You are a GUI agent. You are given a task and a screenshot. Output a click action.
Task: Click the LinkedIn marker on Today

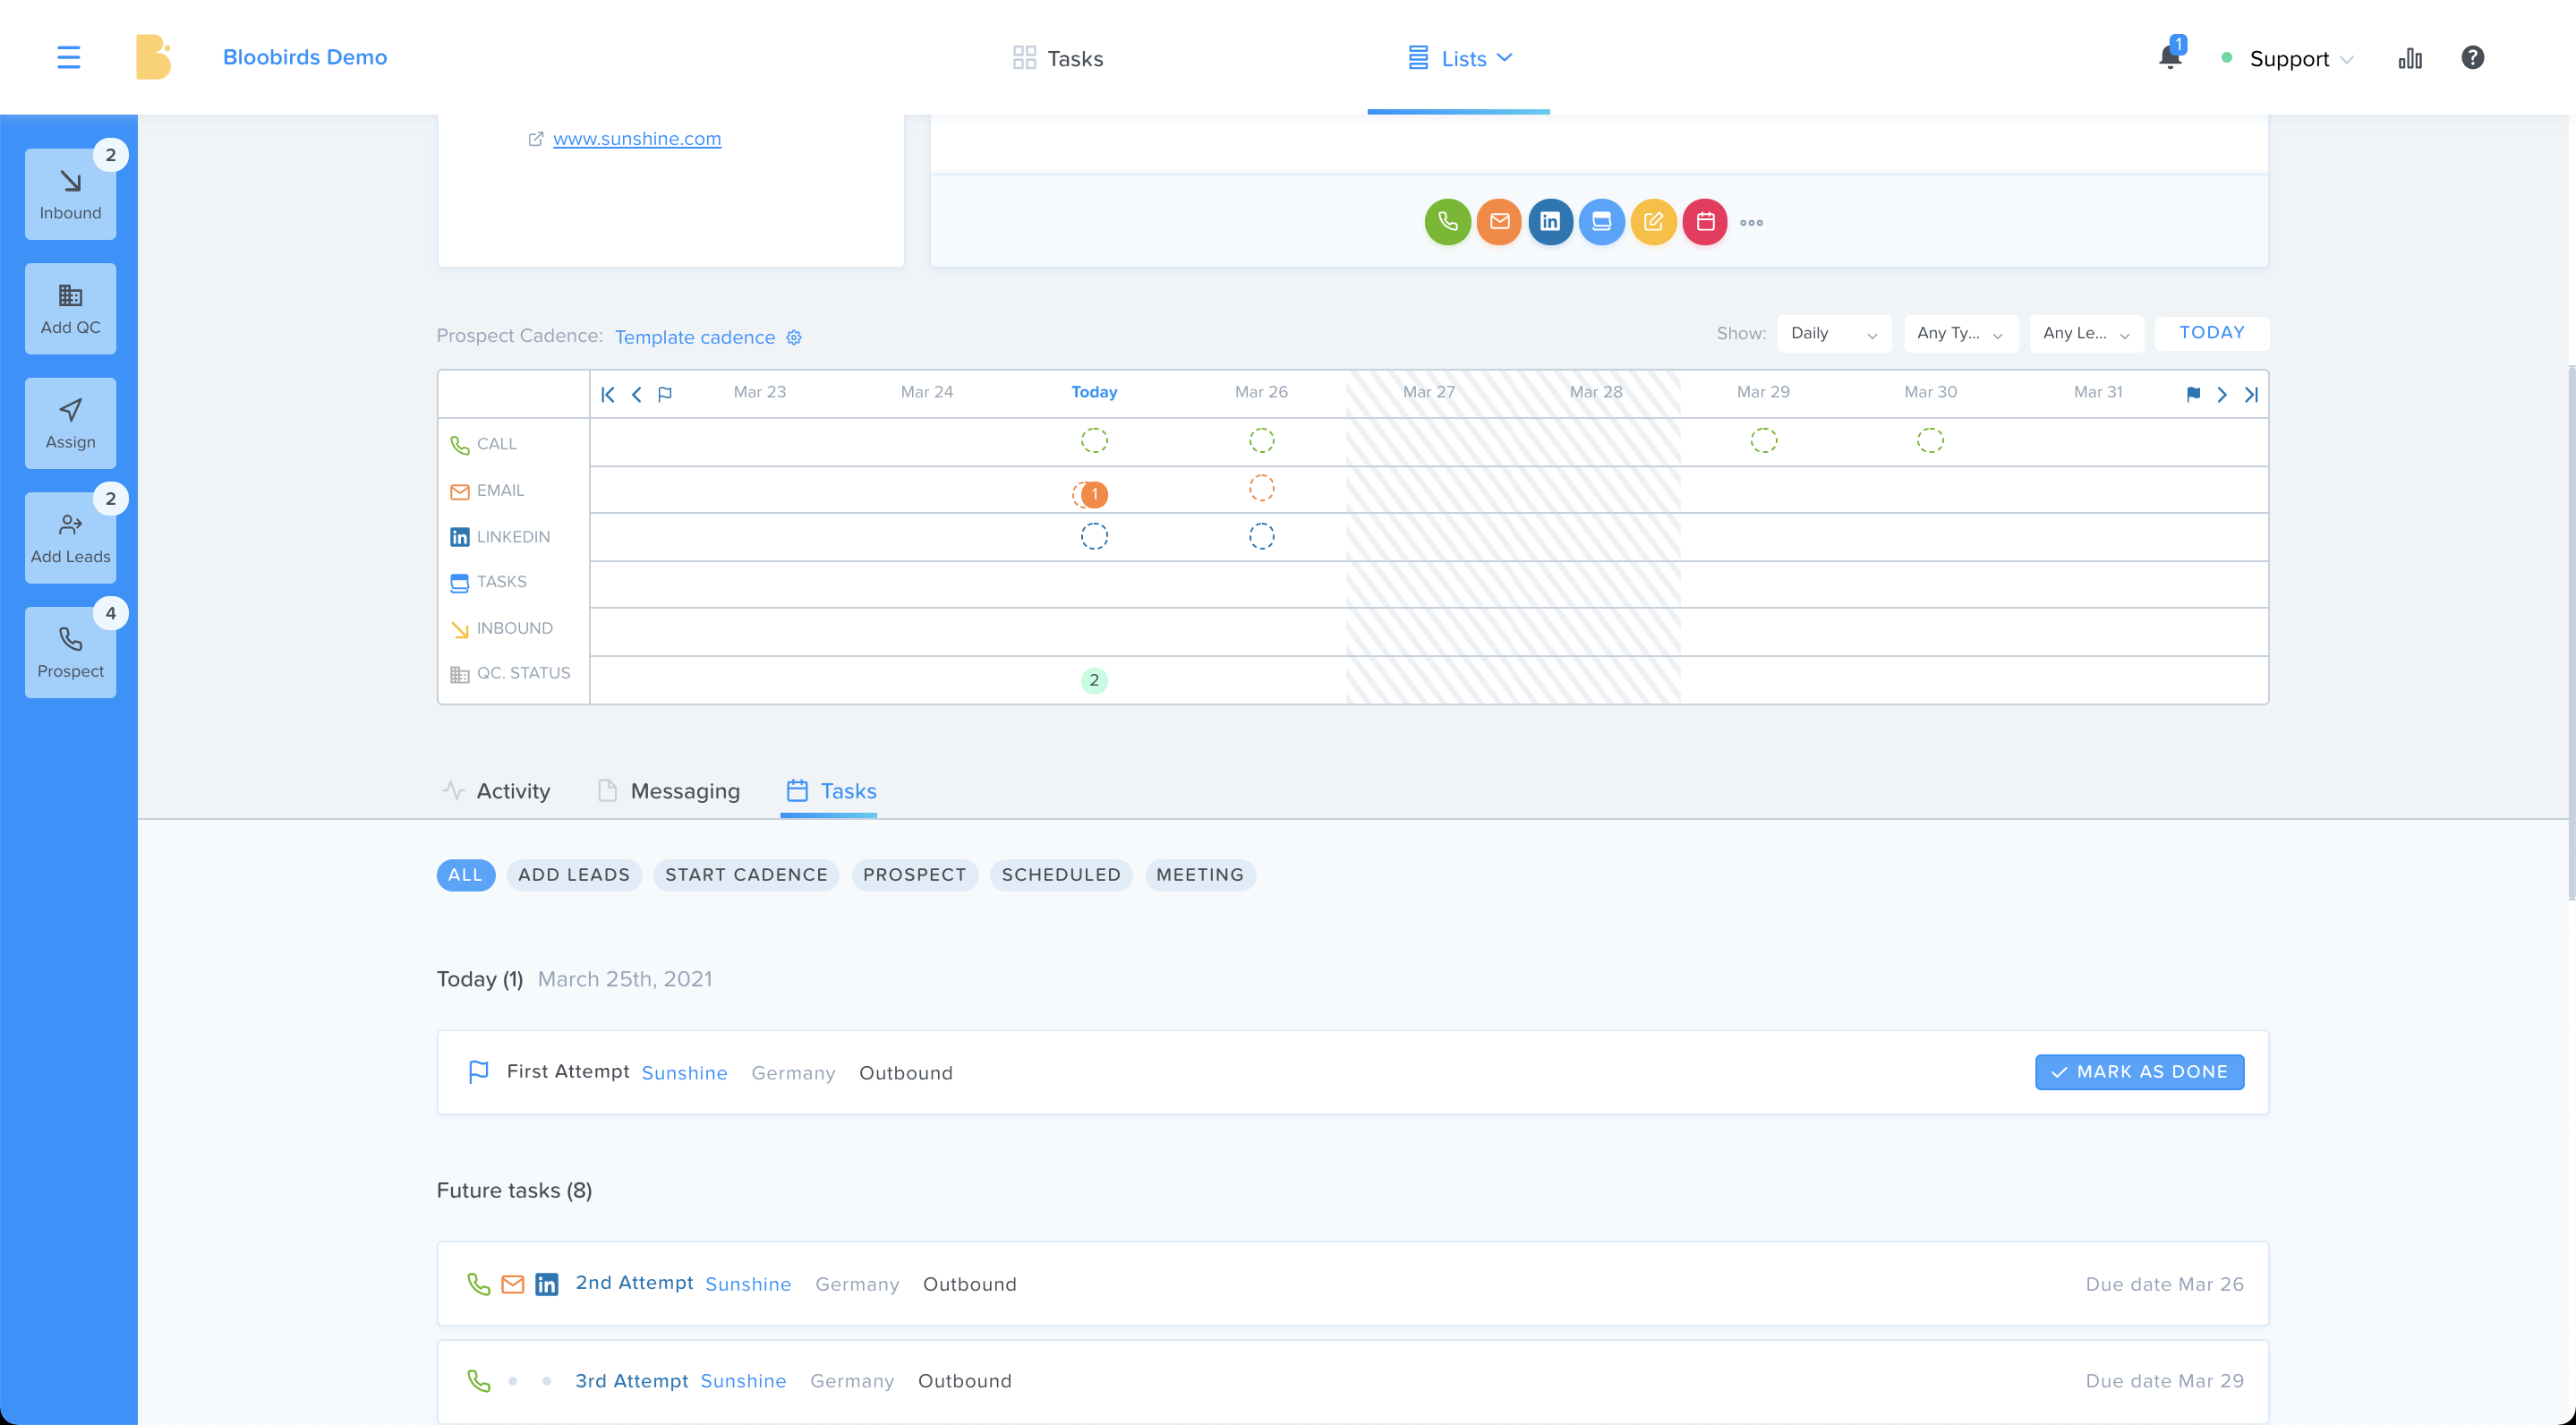tap(1094, 536)
